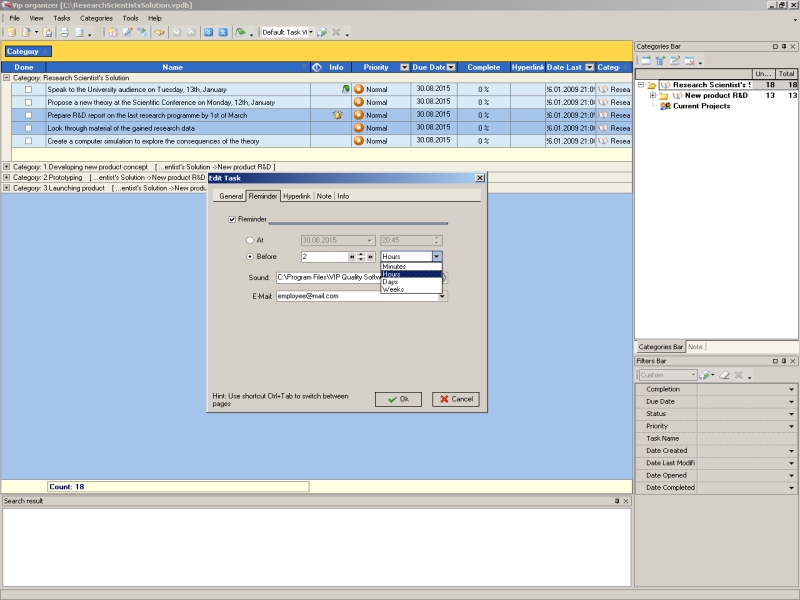The width and height of the screenshot is (800, 600).
Task: Select the 'At' radio button
Action: click(x=250, y=240)
